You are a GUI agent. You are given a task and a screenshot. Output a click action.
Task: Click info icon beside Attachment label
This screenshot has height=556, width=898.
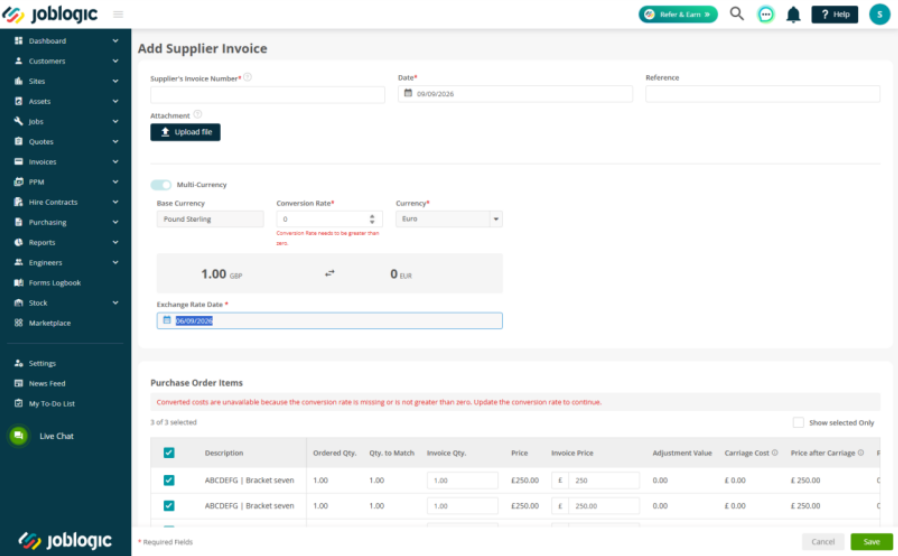pyautogui.click(x=198, y=114)
